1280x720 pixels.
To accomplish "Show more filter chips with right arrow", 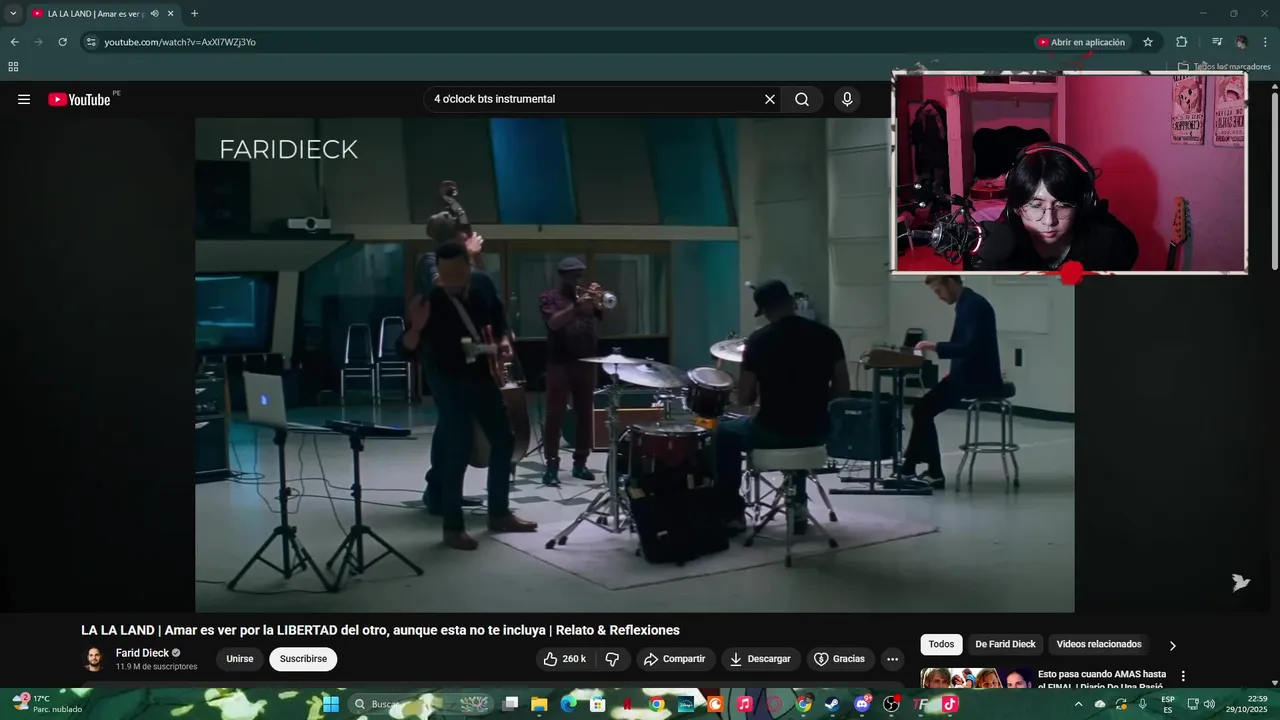I will point(1173,645).
